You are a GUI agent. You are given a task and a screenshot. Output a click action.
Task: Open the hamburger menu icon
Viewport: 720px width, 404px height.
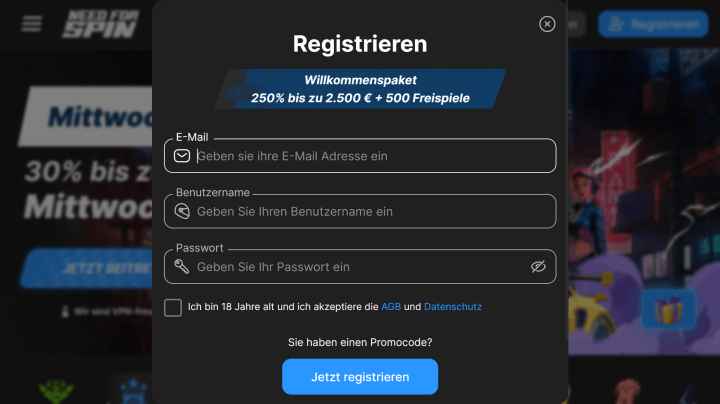click(32, 24)
